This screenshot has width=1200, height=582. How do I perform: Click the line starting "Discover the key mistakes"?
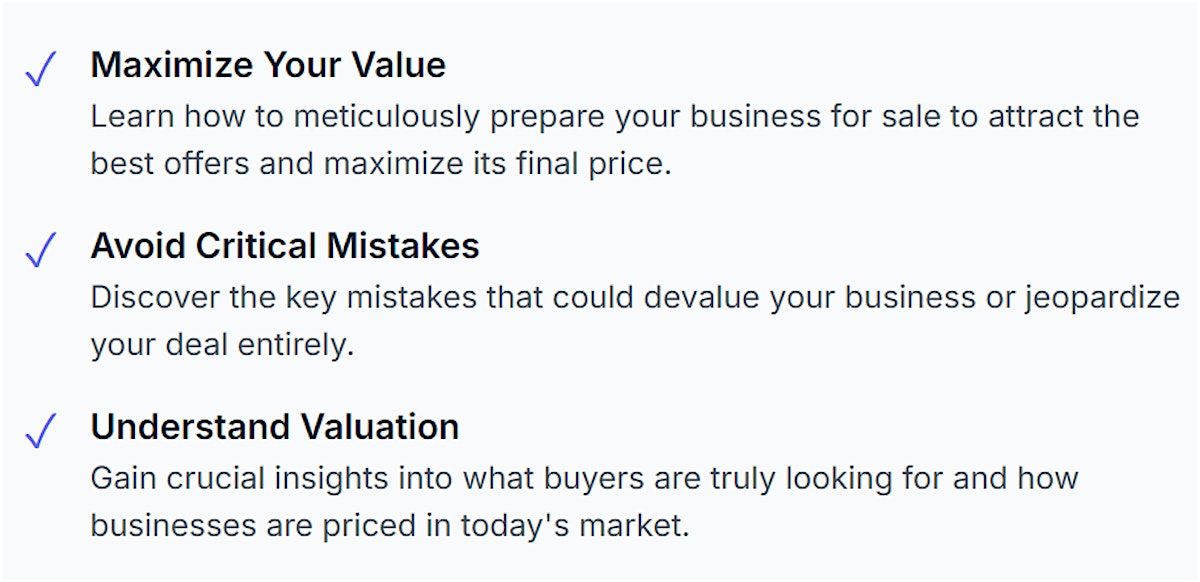[635, 297]
